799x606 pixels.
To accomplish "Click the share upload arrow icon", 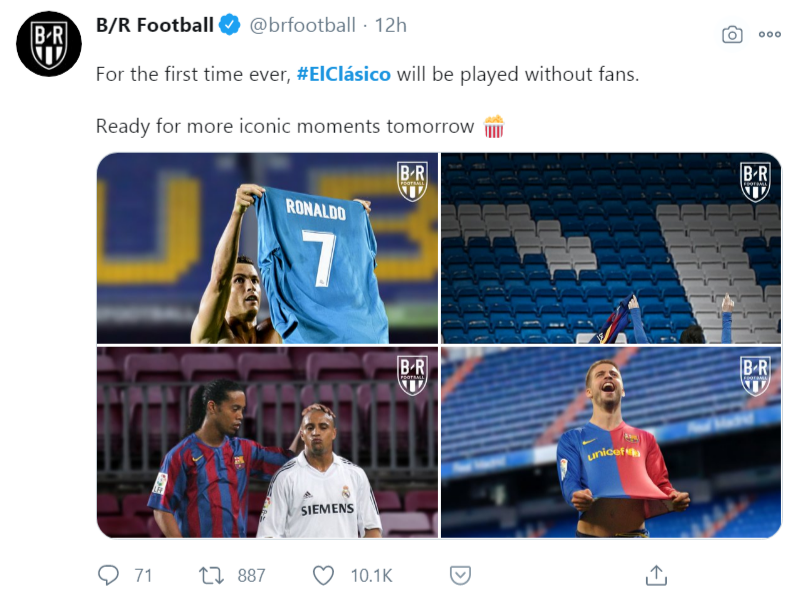I will [x=656, y=575].
